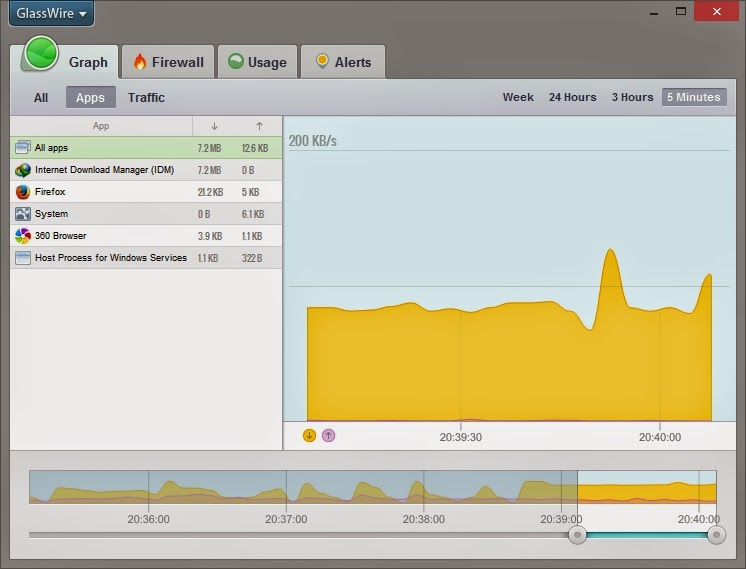
Task: Click Firefox's 21.2 KB download value
Action: [210, 192]
